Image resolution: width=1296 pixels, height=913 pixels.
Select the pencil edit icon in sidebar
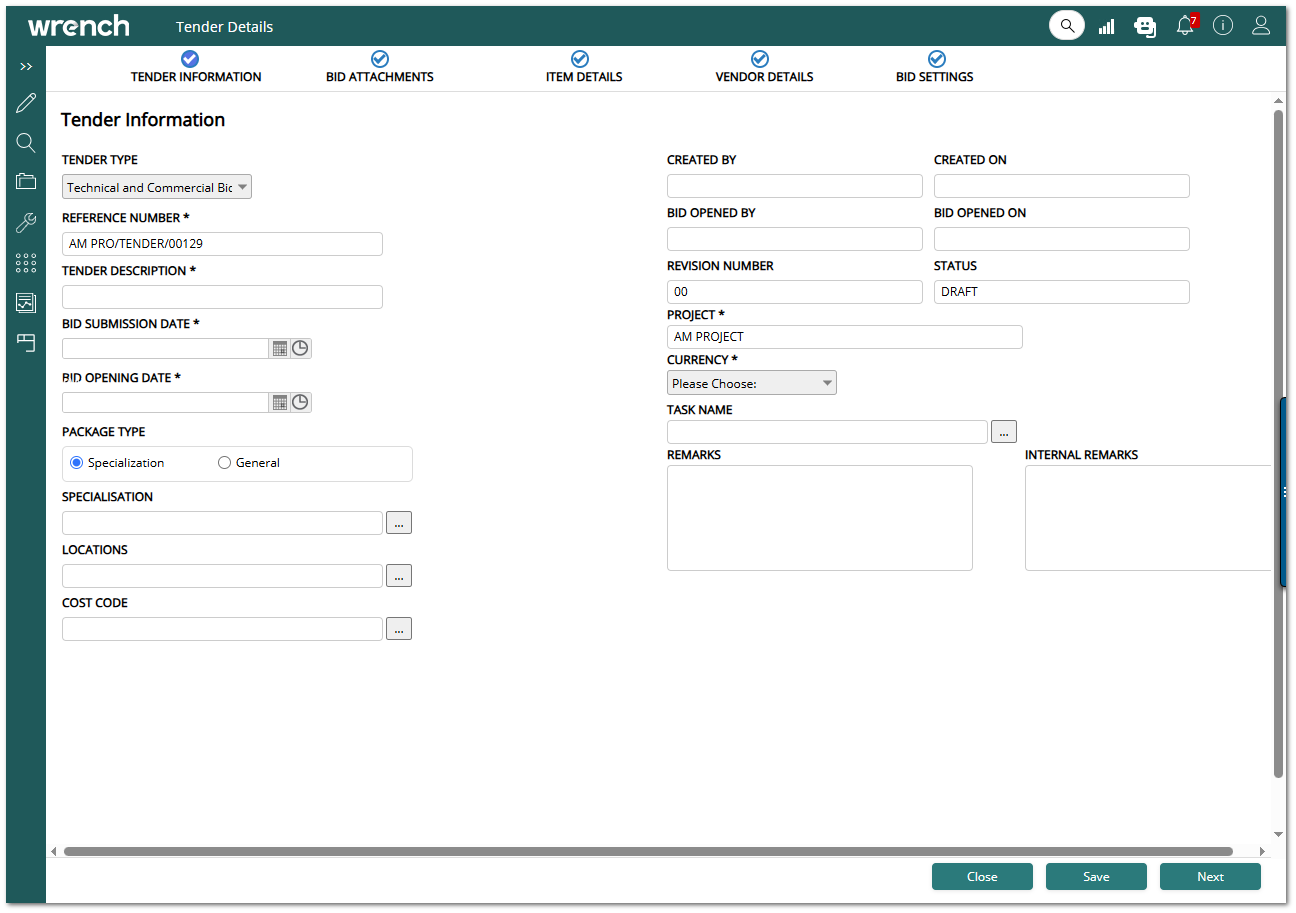(26, 103)
